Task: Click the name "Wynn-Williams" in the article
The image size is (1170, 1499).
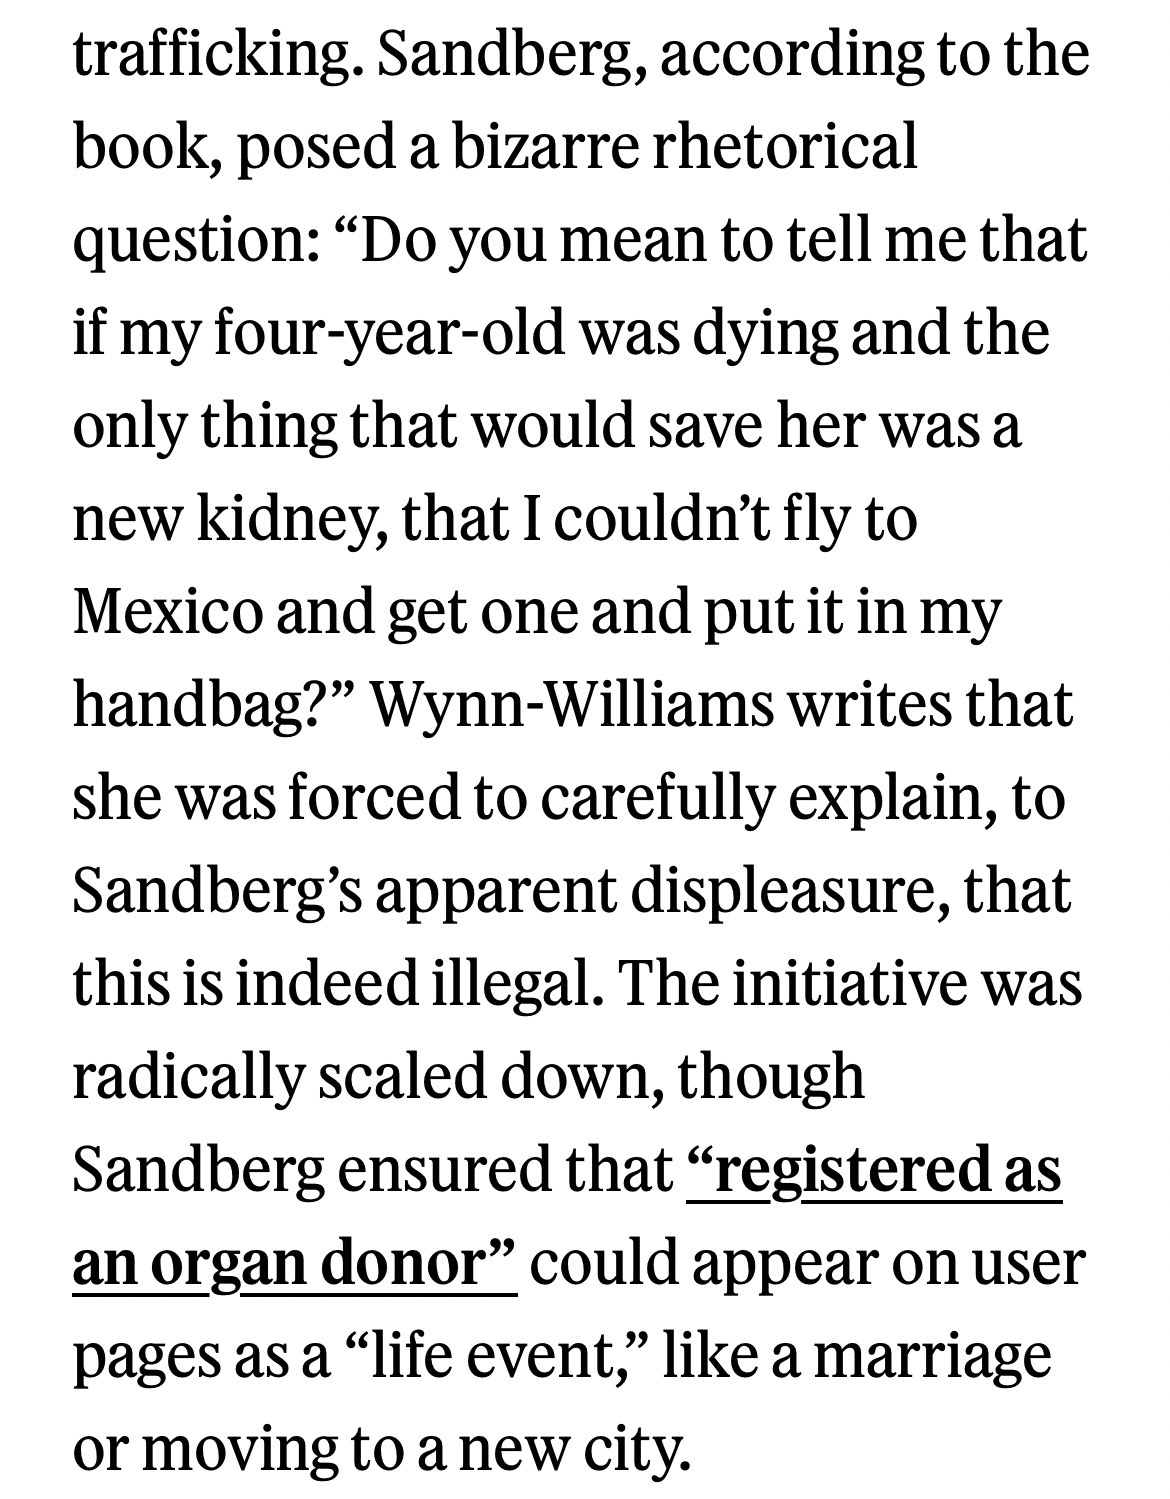Action: tap(571, 704)
